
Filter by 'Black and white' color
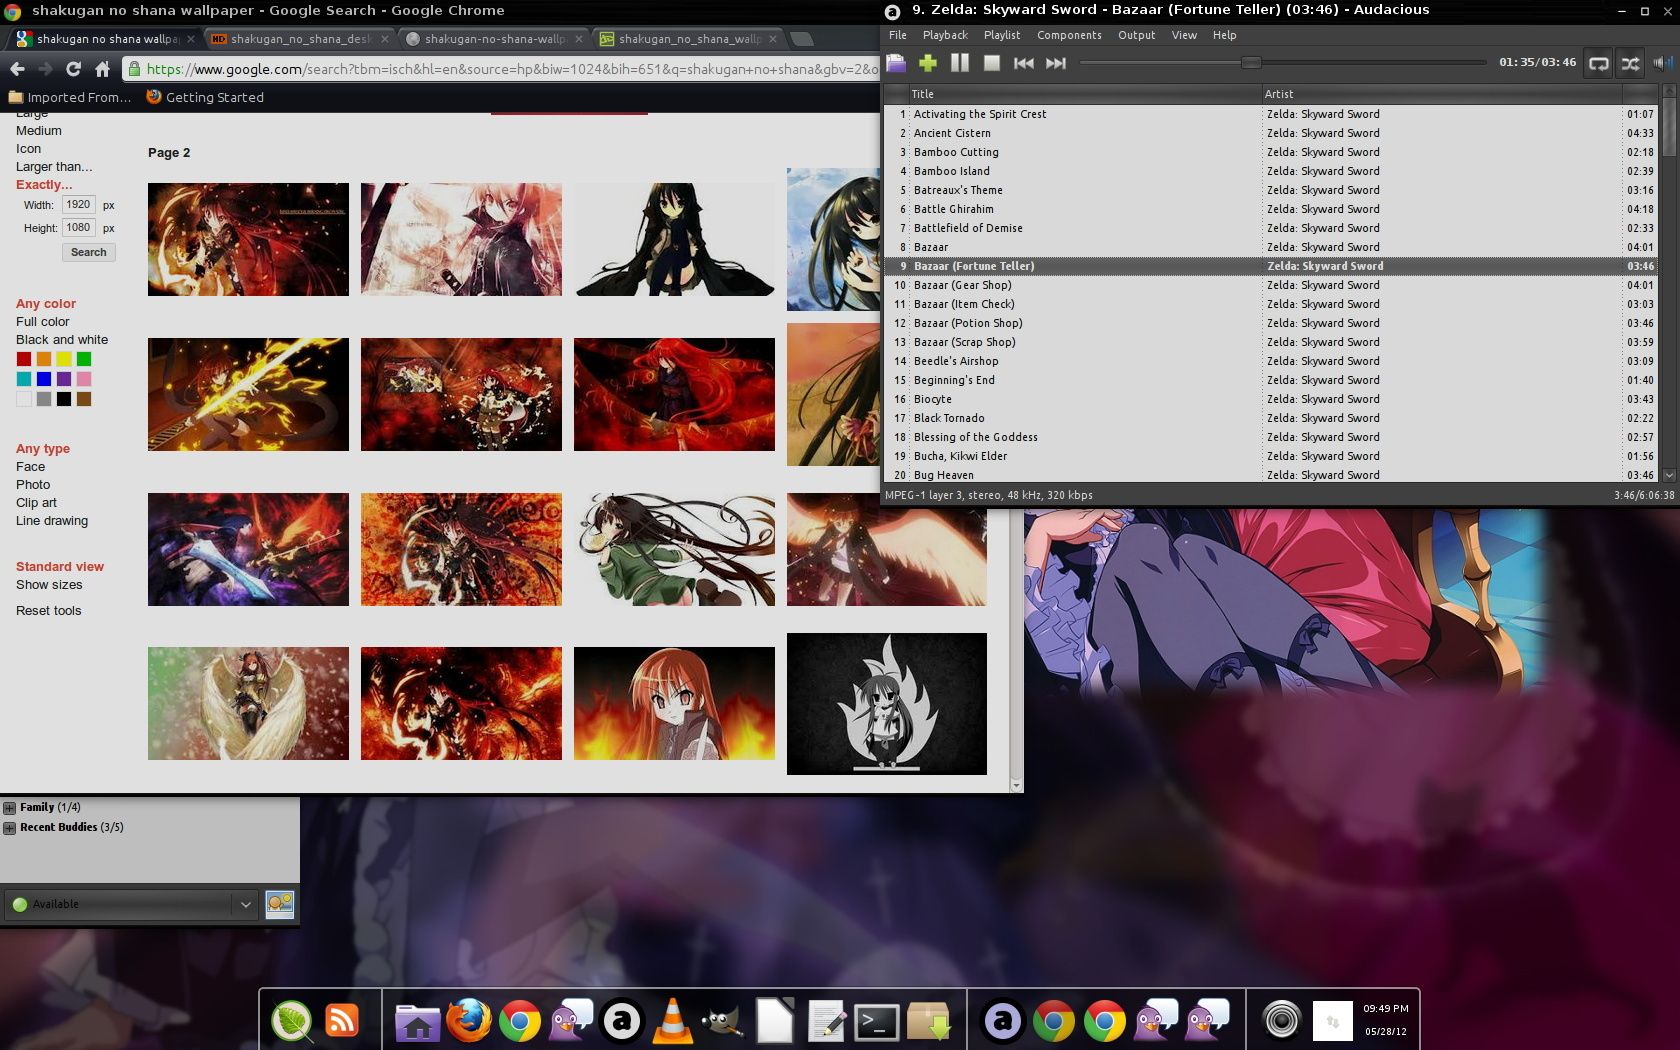(62, 340)
